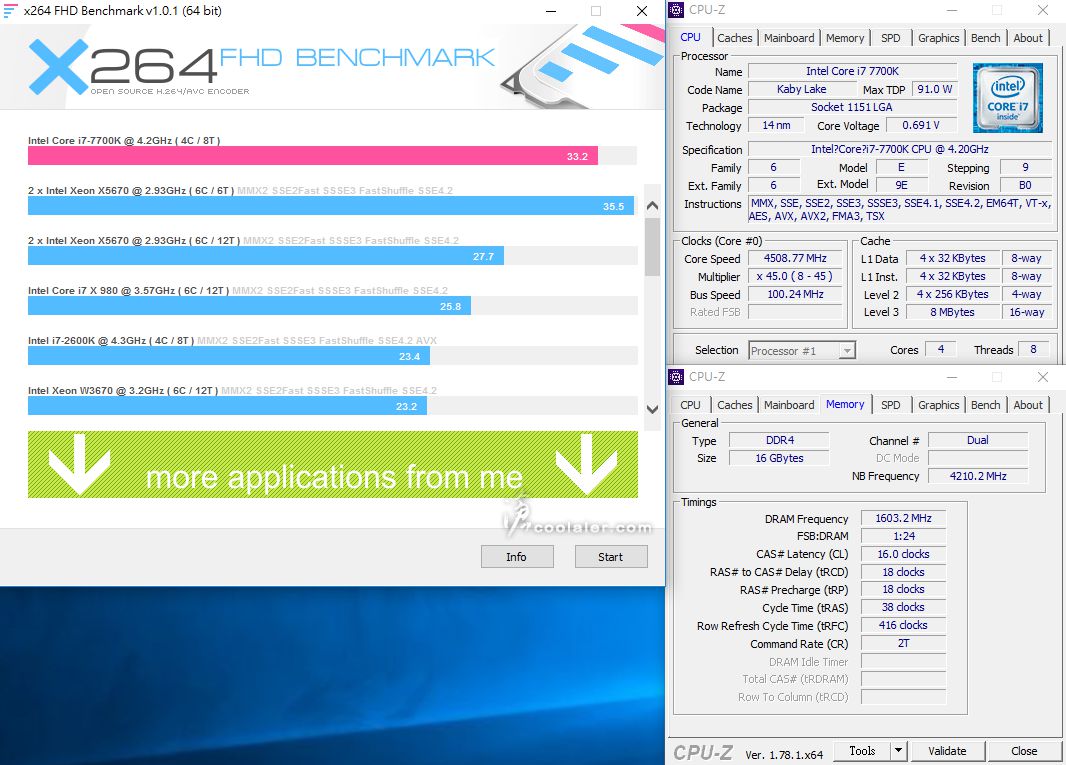Screen dimensions: 1066x765
Task: Click the empty Rated FSB field
Action: click(795, 312)
